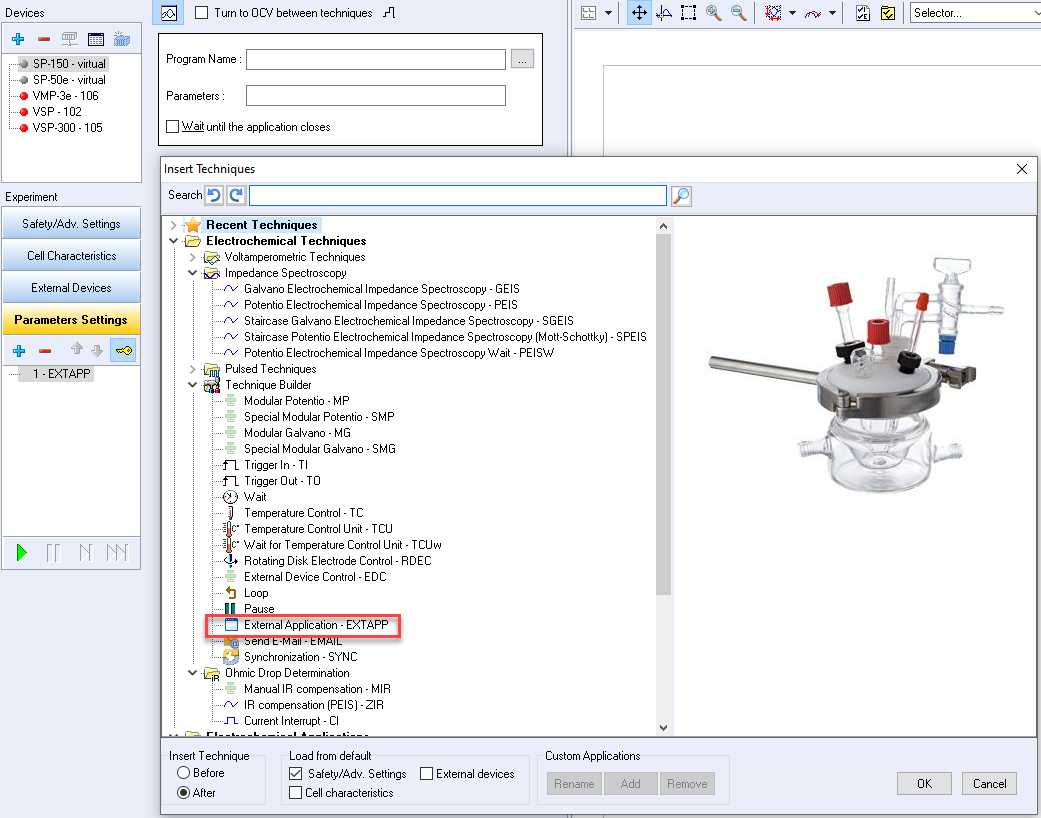Switch to the External Devices tab
1041x818 pixels.
pyautogui.click(x=71, y=288)
